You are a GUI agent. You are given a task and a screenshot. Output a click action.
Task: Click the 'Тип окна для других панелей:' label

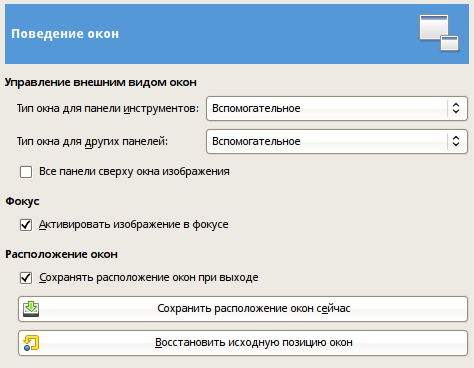tap(92, 141)
